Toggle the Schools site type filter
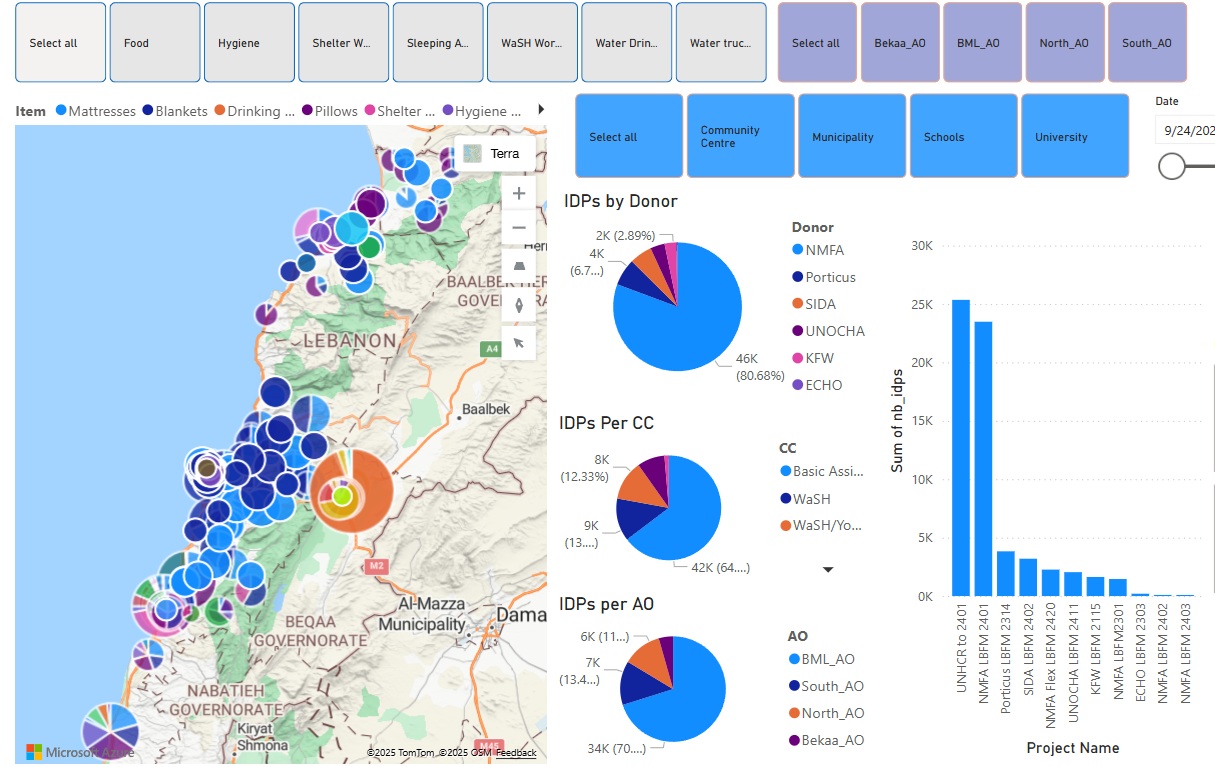This screenshot has height=767, width=1215. (x=963, y=136)
